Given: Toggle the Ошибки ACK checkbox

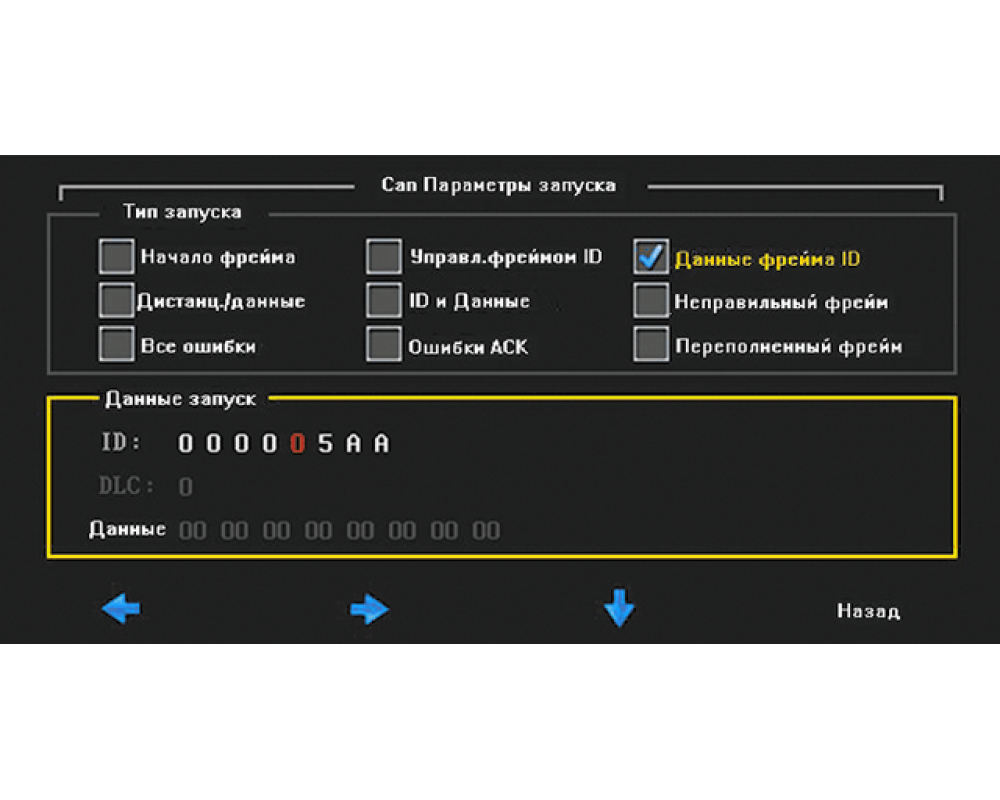Looking at the screenshot, I should (x=384, y=344).
